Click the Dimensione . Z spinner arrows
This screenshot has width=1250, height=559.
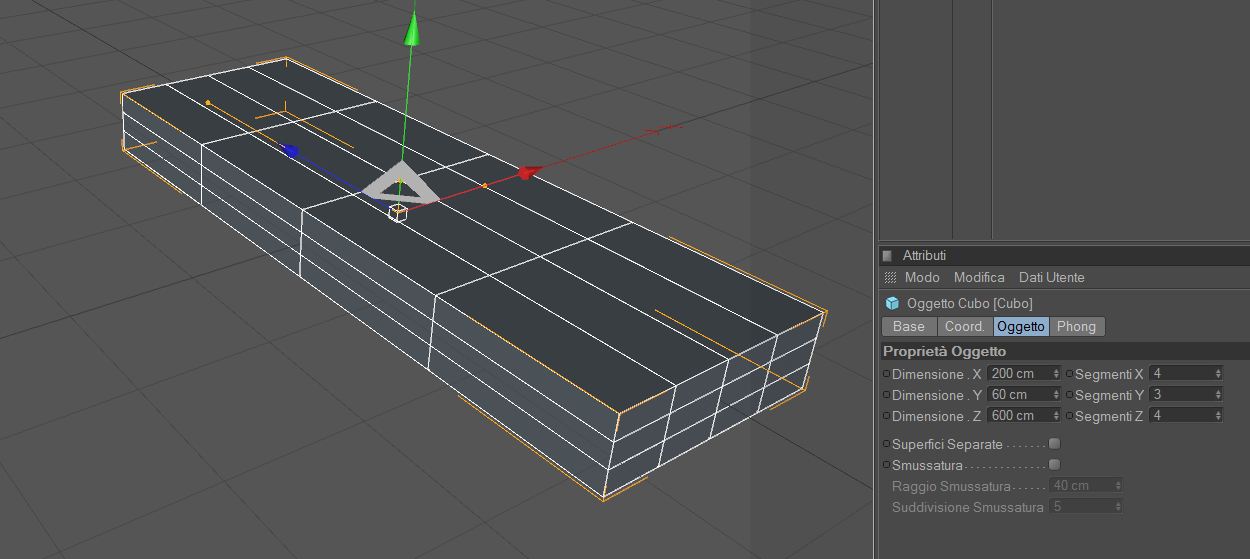1056,415
